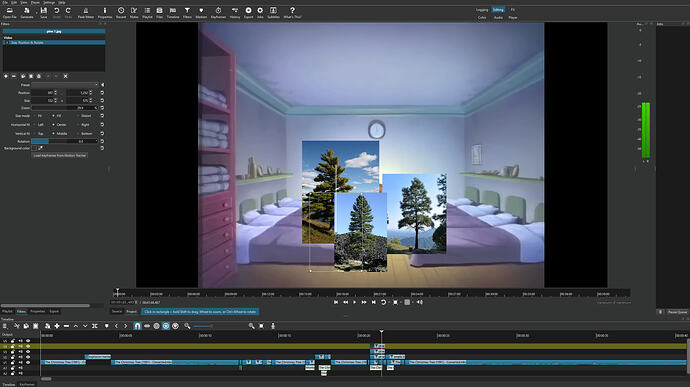Click Load Keyframes from Motion Tracker
The image size is (690, 387).
(x=60, y=155)
